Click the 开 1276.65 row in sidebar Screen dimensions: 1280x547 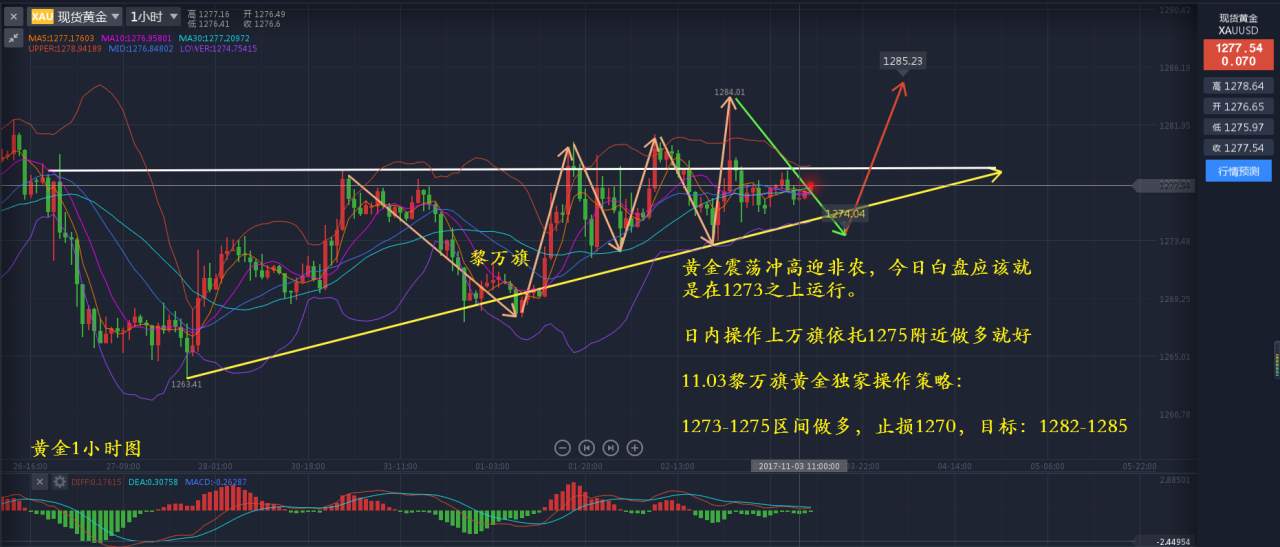click(x=1238, y=106)
